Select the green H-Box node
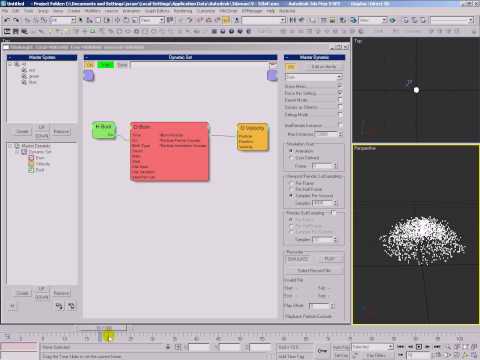The image size is (480, 360). click(104, 130)
